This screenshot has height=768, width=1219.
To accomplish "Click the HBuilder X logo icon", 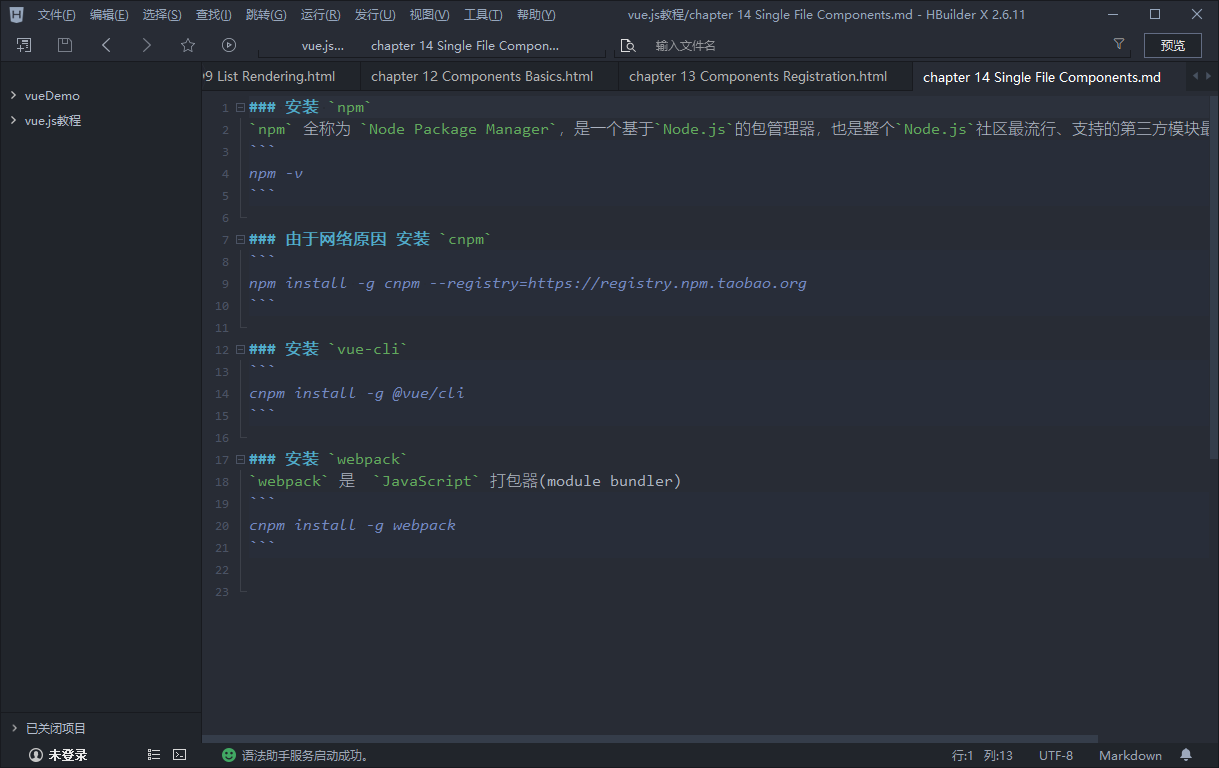I will 16,15.
